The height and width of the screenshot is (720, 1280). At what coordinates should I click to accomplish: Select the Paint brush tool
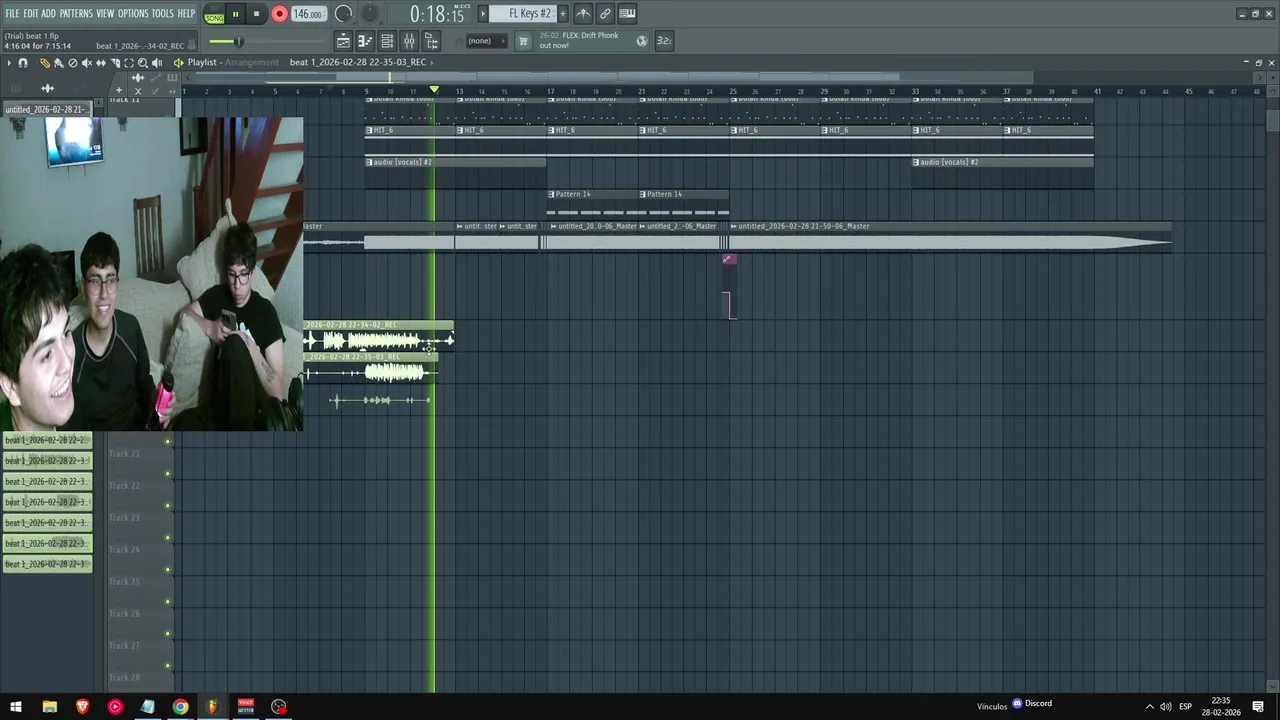[x=58, y=62]
